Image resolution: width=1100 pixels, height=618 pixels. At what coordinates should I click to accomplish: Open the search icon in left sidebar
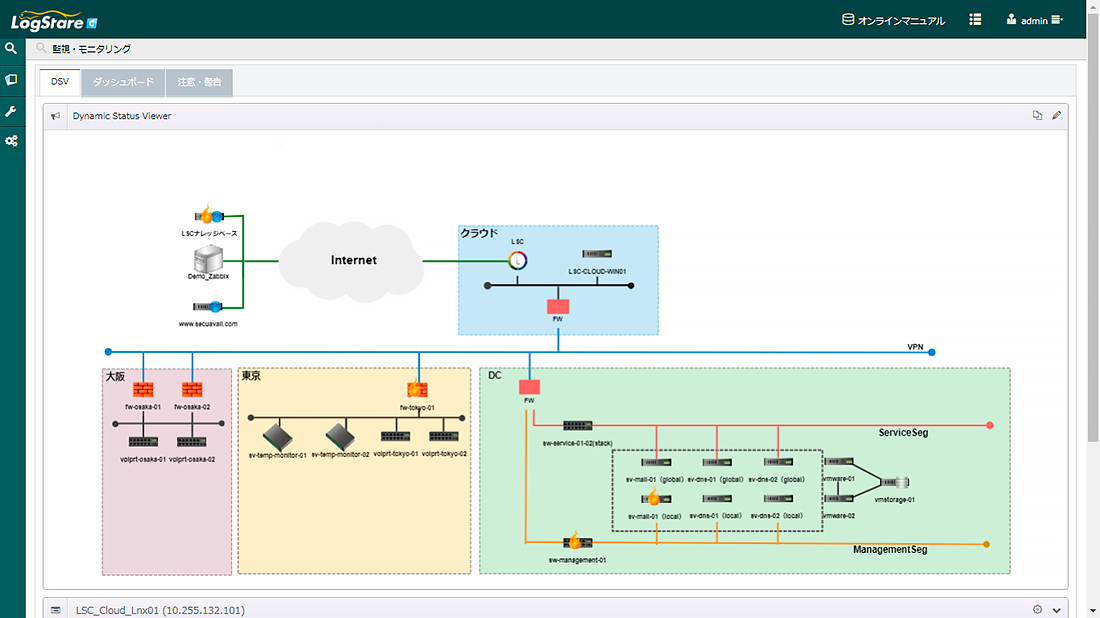point(11,48)
